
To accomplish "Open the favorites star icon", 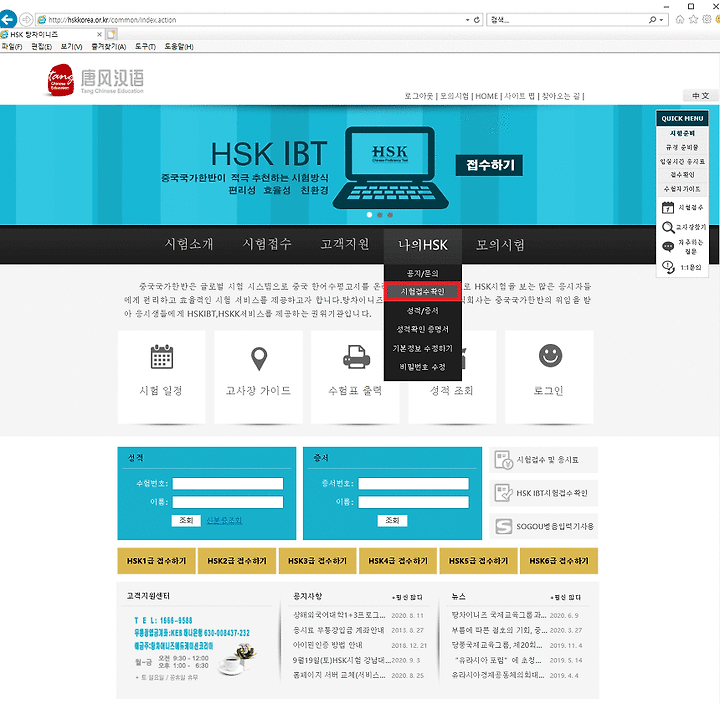I will pyautogui.click(x=693, y=19).
